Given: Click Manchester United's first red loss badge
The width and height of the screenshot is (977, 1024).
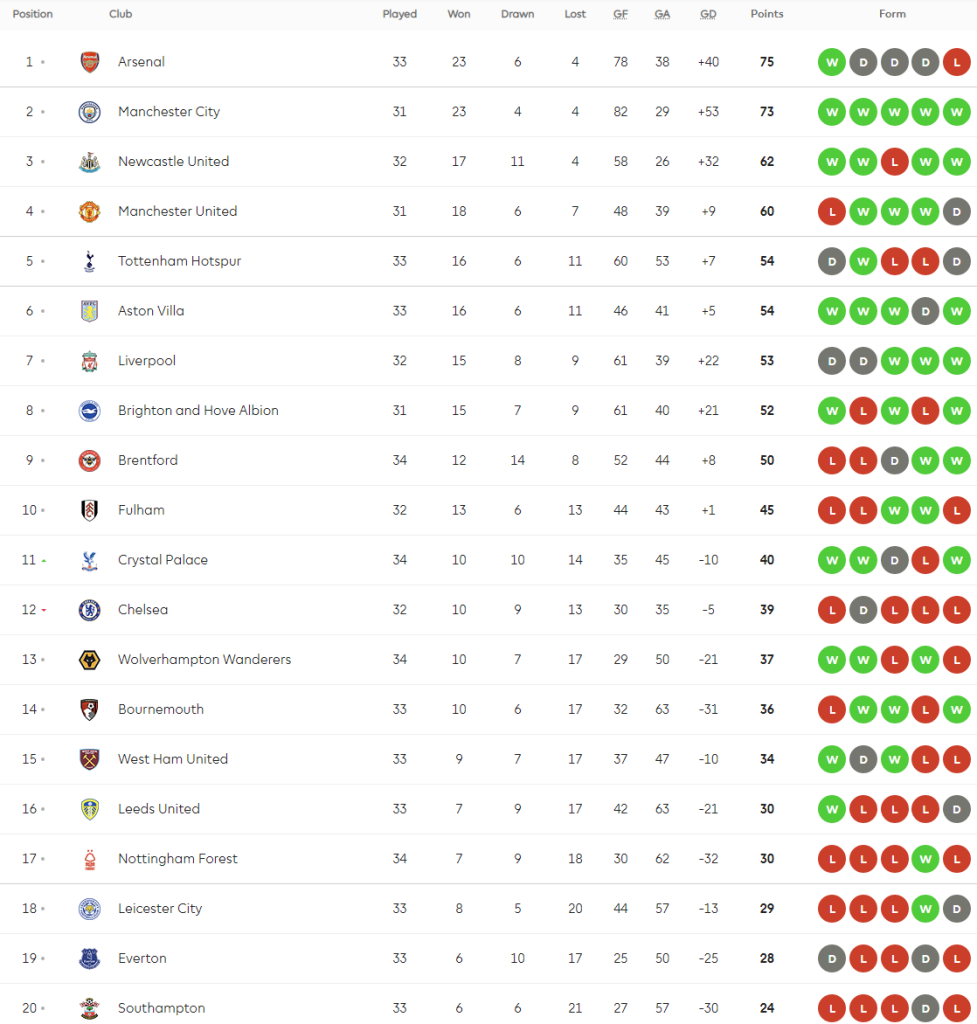Looking at the screenshot, I should pos(830,212).
